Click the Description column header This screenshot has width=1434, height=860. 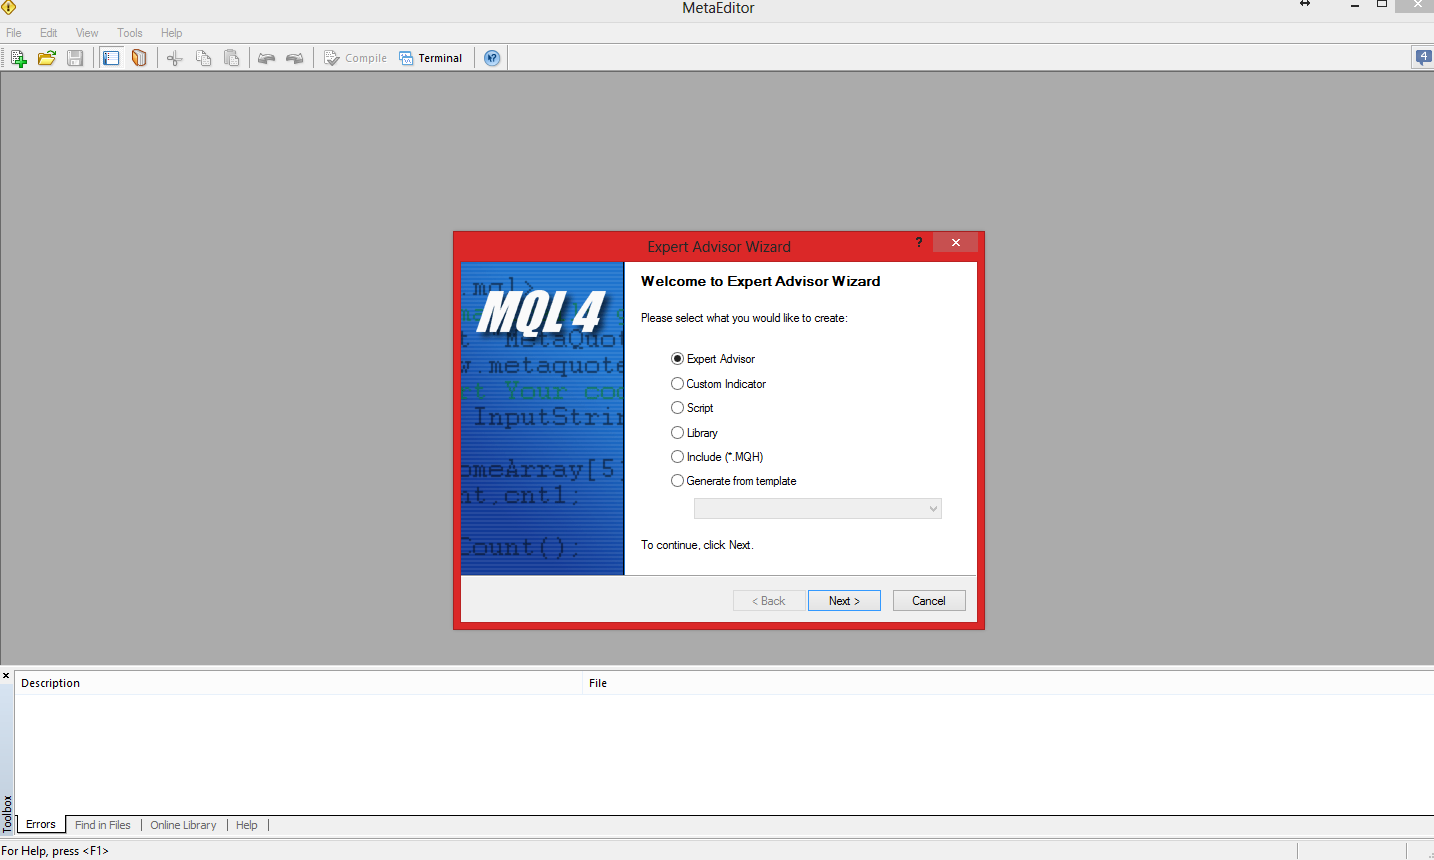(299, 683)
